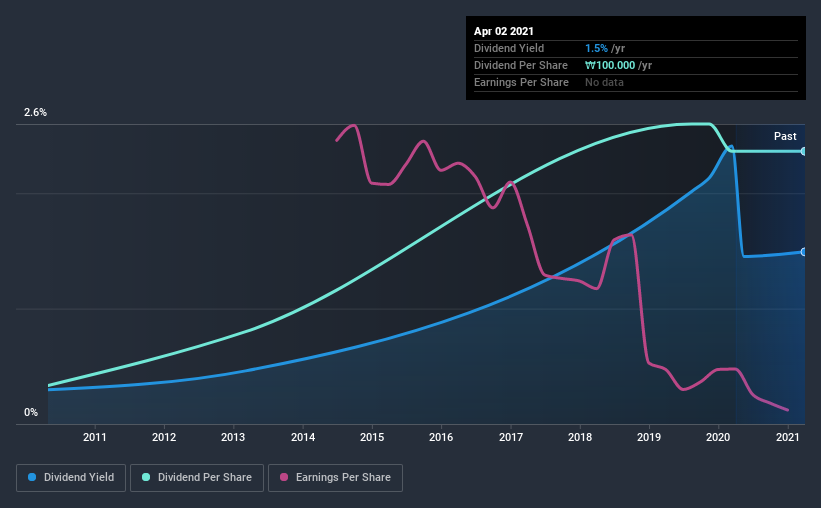821x508 pixels.
Task: Select the 2015 x-axis label
Action: (372, 437)
